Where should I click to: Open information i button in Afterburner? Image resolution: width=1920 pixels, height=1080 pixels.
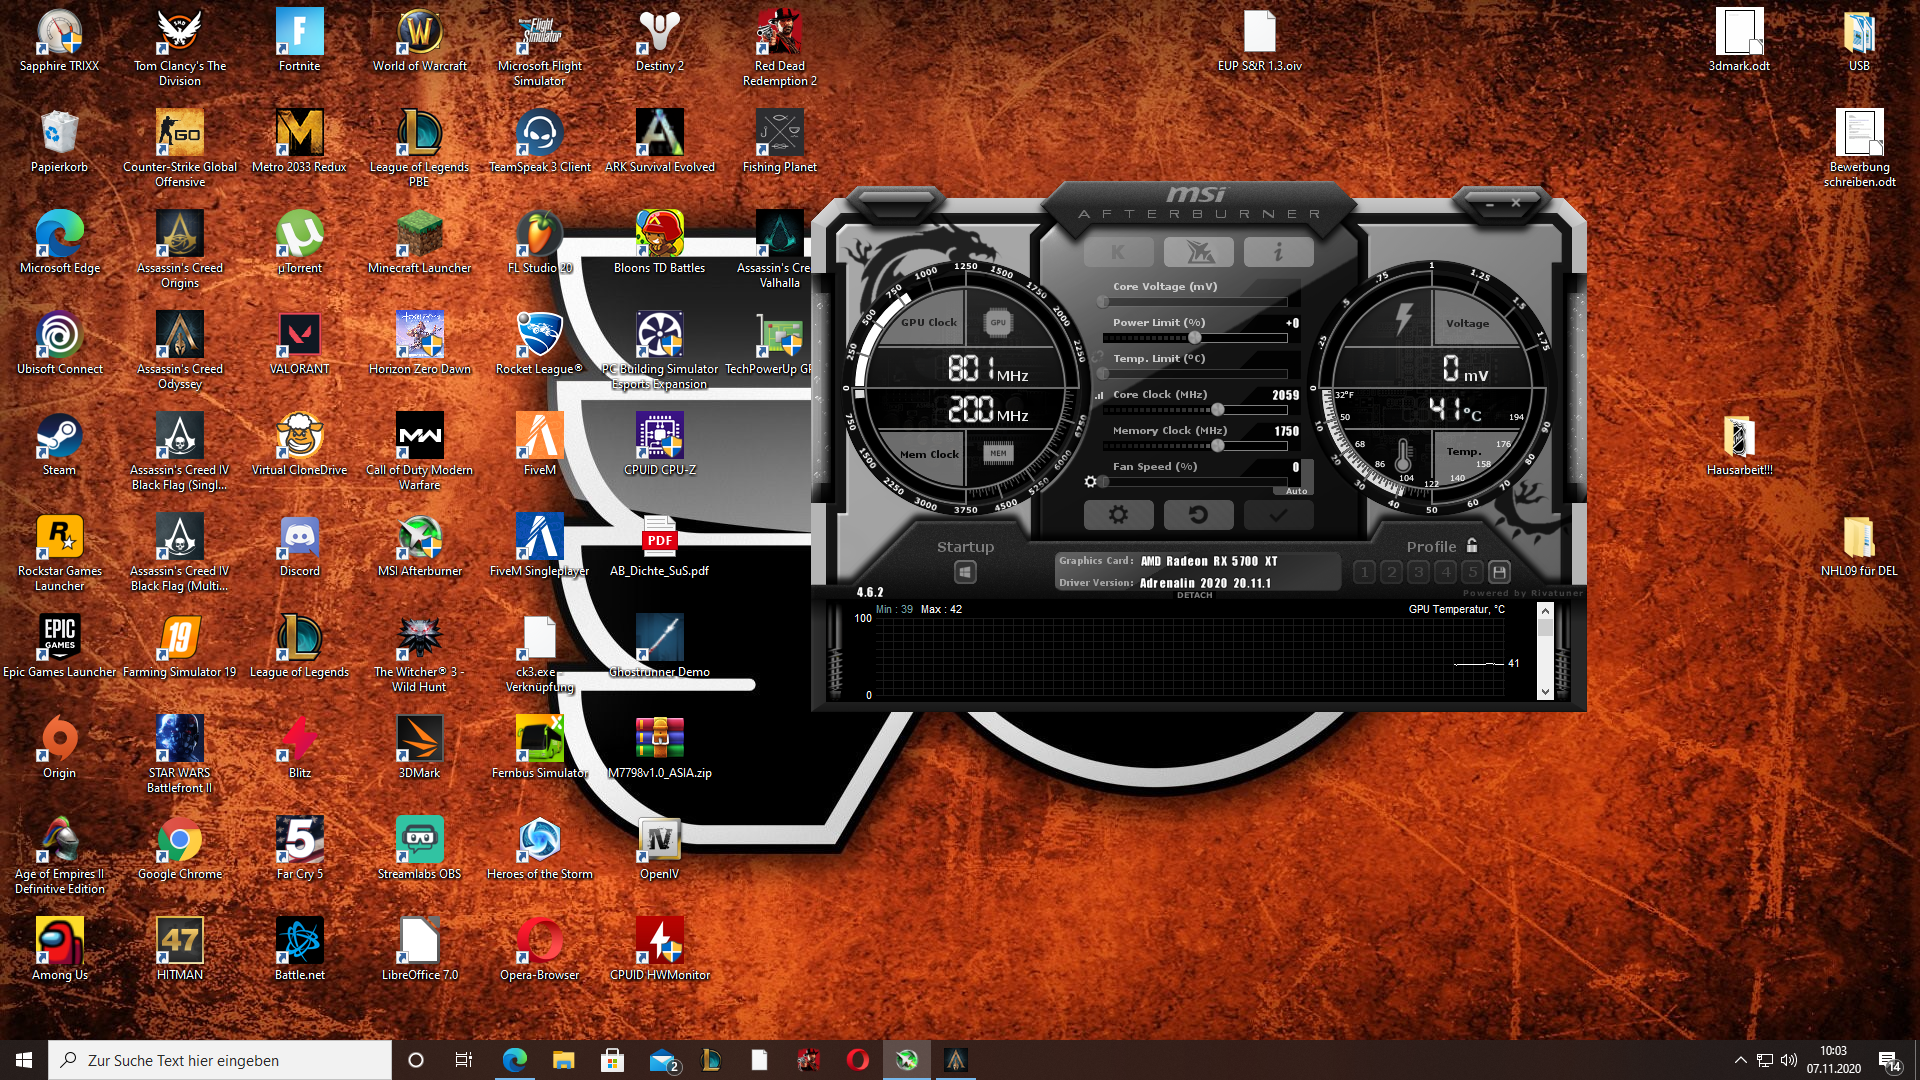[x=1277, y=252]
